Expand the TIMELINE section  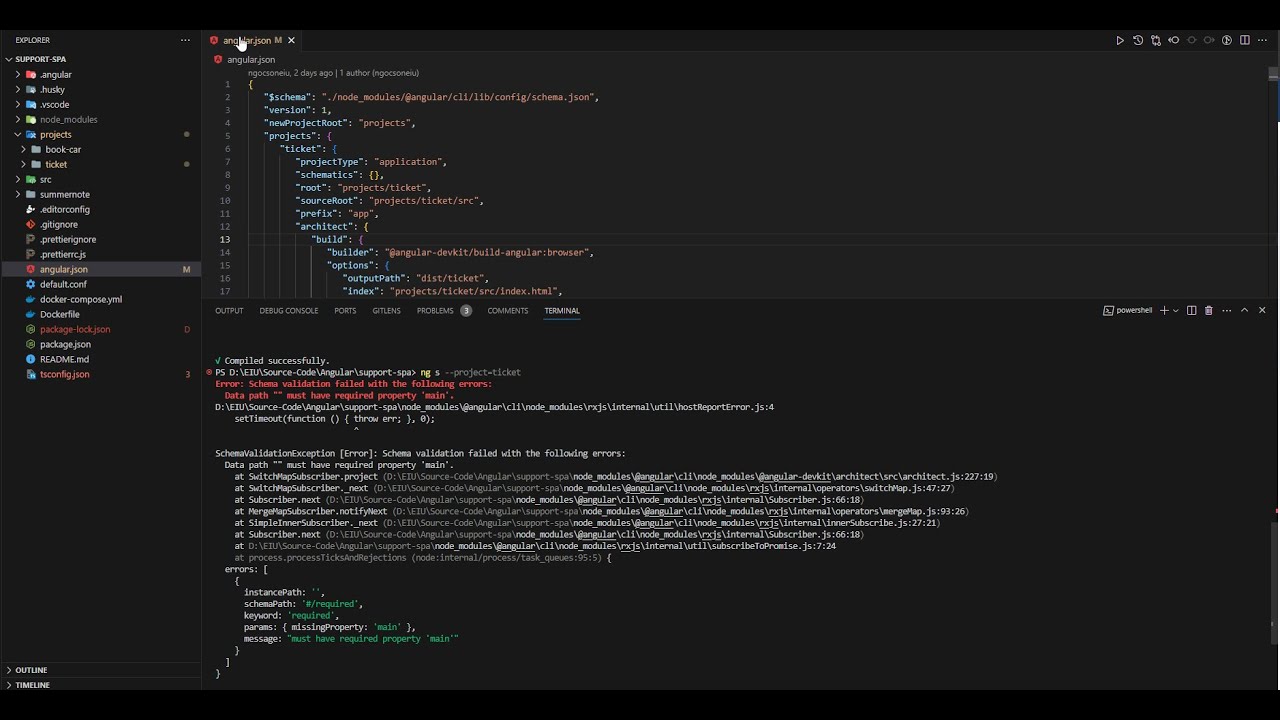(101, 685)
